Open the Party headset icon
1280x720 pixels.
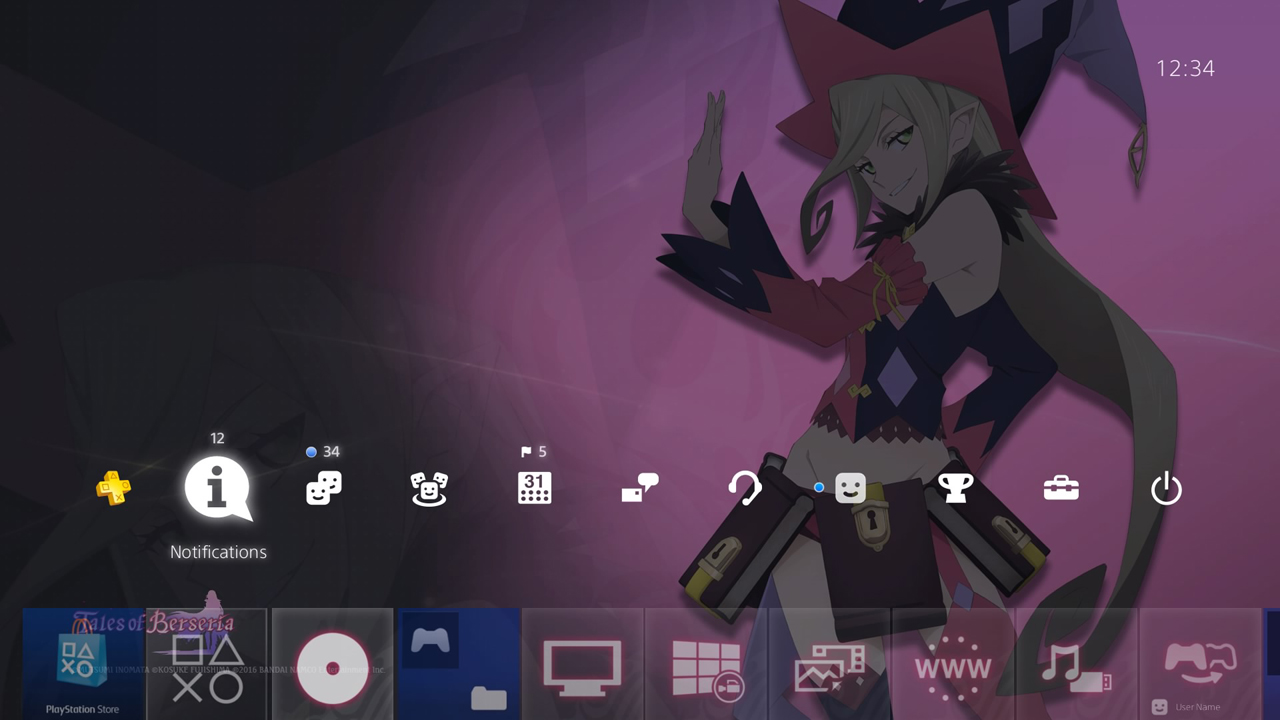pos(745,488)
